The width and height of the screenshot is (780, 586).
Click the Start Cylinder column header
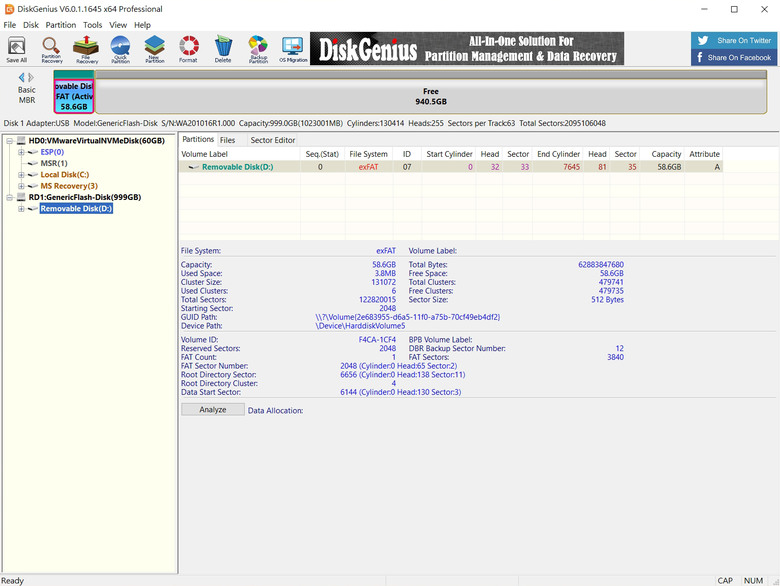449,154
